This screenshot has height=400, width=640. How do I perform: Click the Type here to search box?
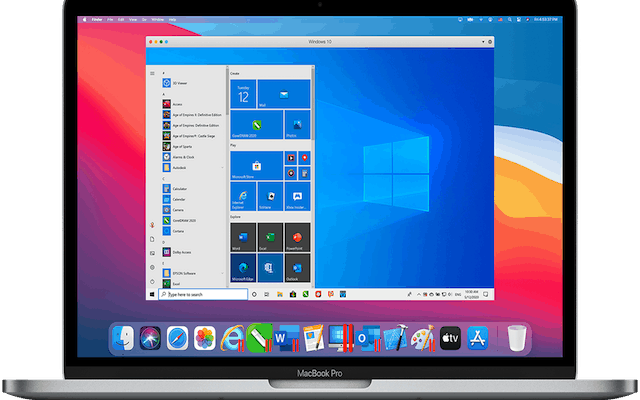pyautogui.click(x=203, y=294)
